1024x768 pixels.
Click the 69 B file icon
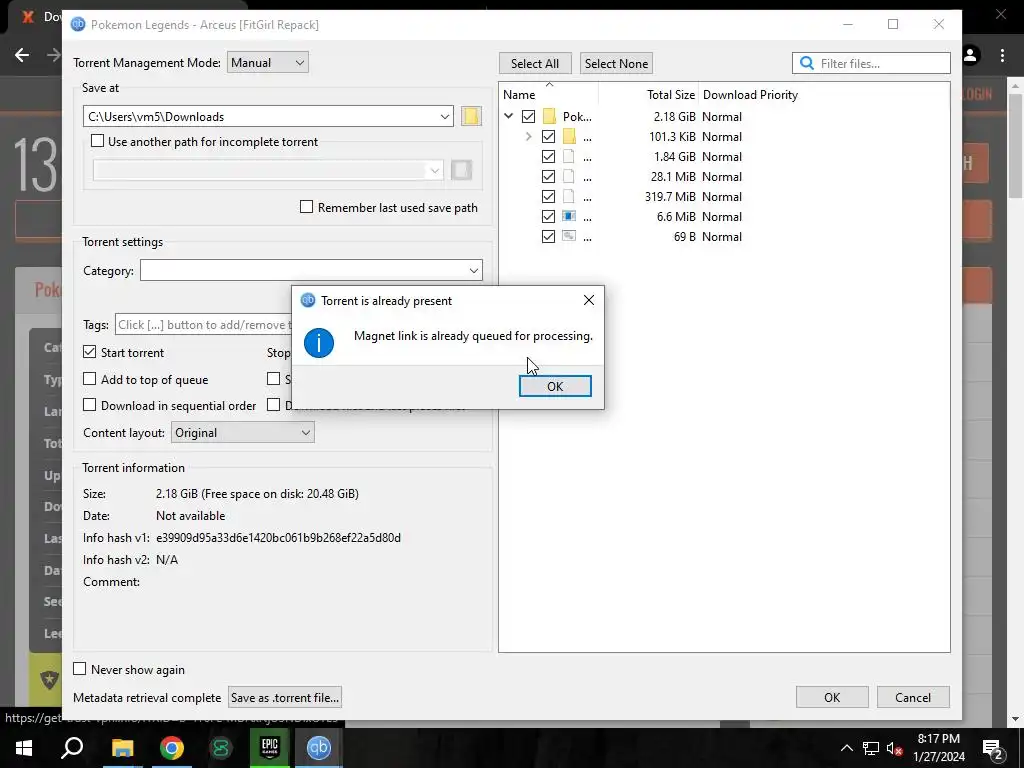click(x=569, y=236)
